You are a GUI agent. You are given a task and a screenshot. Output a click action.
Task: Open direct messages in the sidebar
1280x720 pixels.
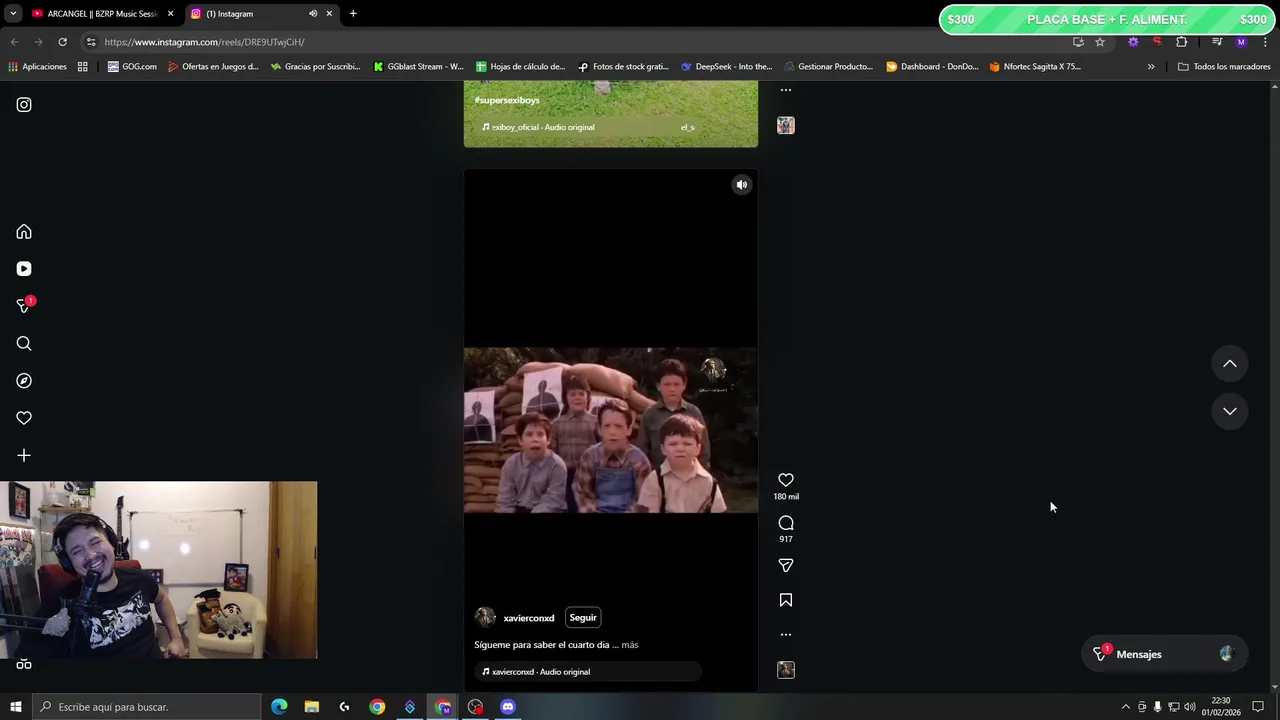click(24, 306)
